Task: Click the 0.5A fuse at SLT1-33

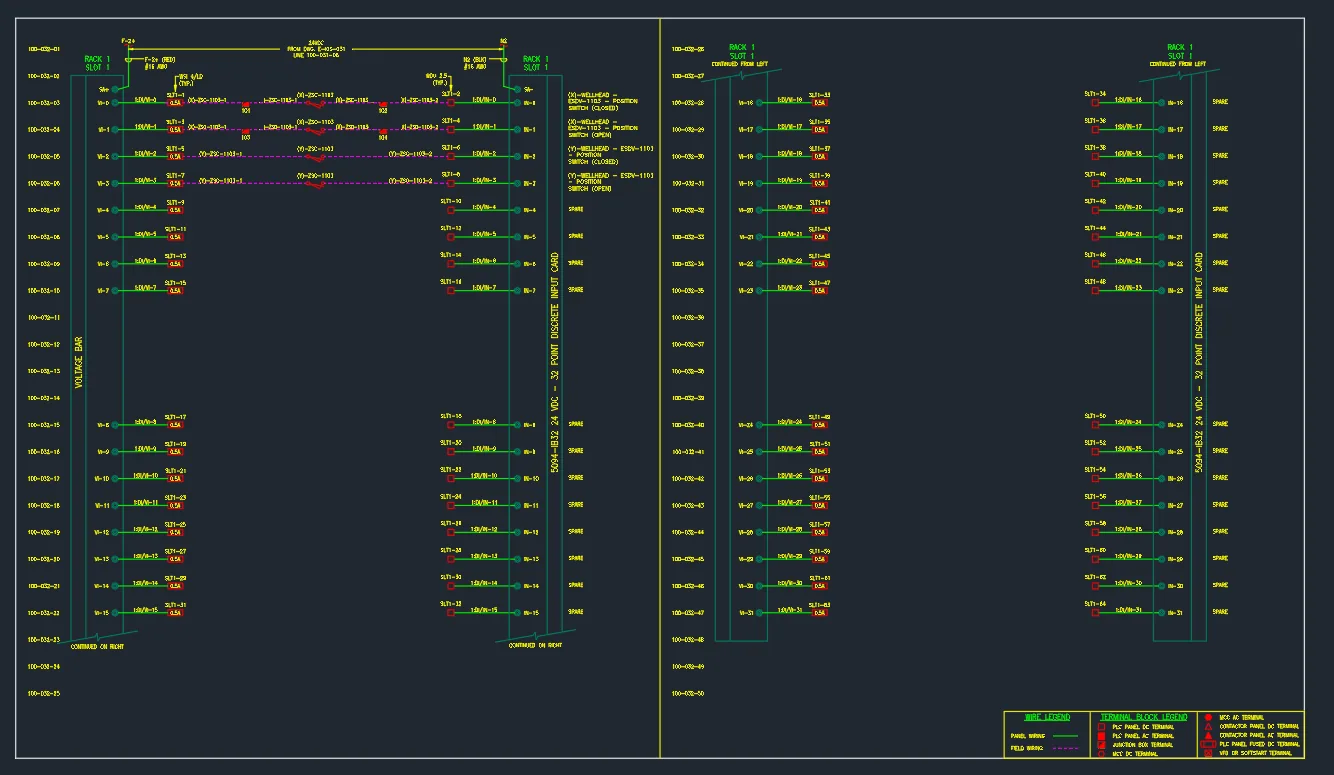Action: [x=820, y=103]
